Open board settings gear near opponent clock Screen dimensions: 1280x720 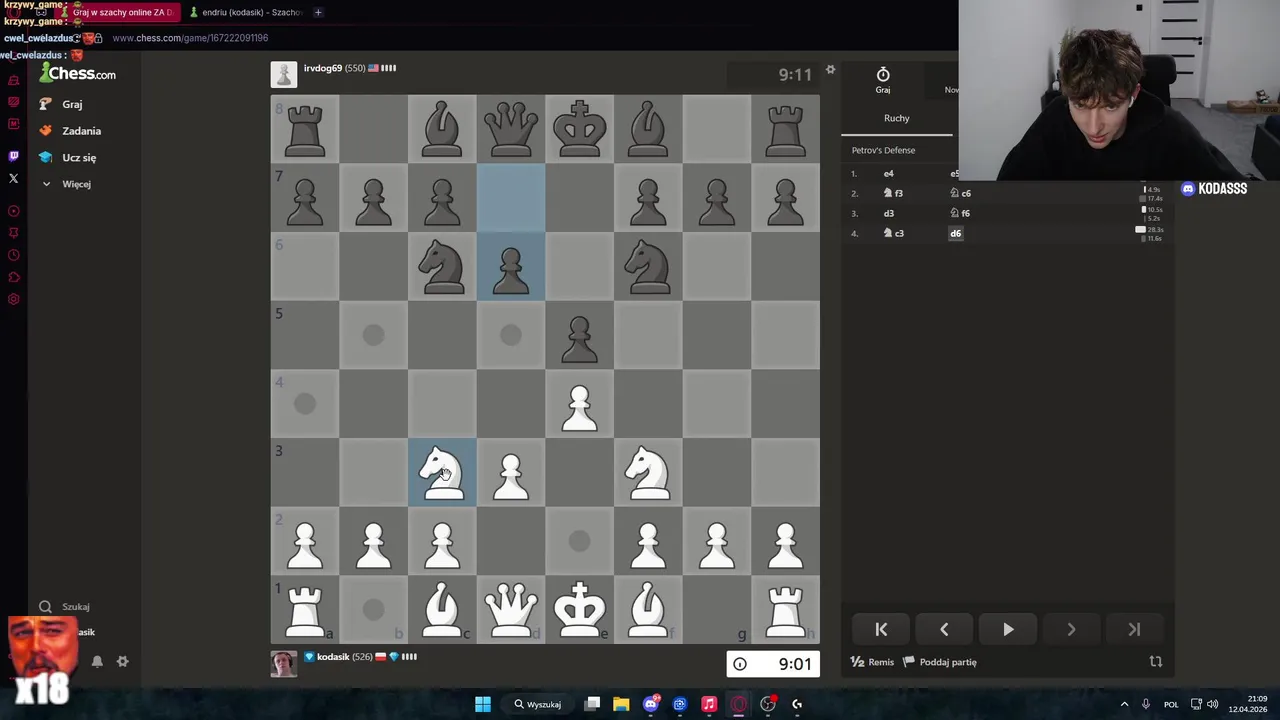(x=830, y=70)
